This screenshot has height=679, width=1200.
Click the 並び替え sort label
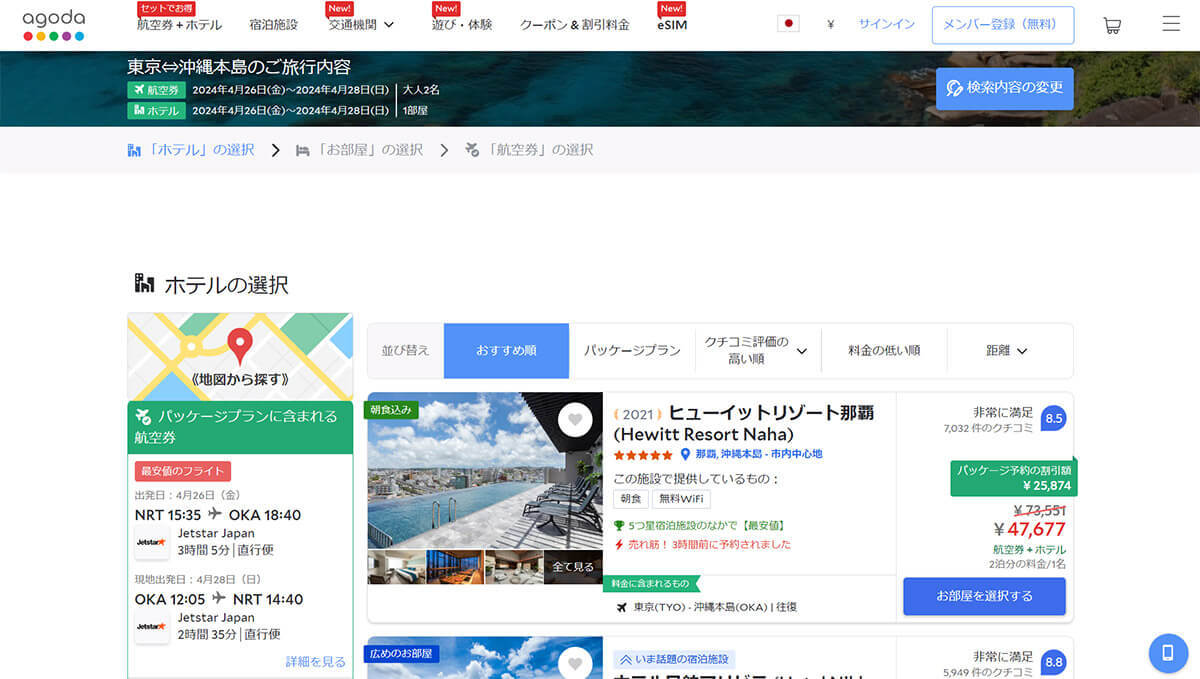[x=405, y=351]
